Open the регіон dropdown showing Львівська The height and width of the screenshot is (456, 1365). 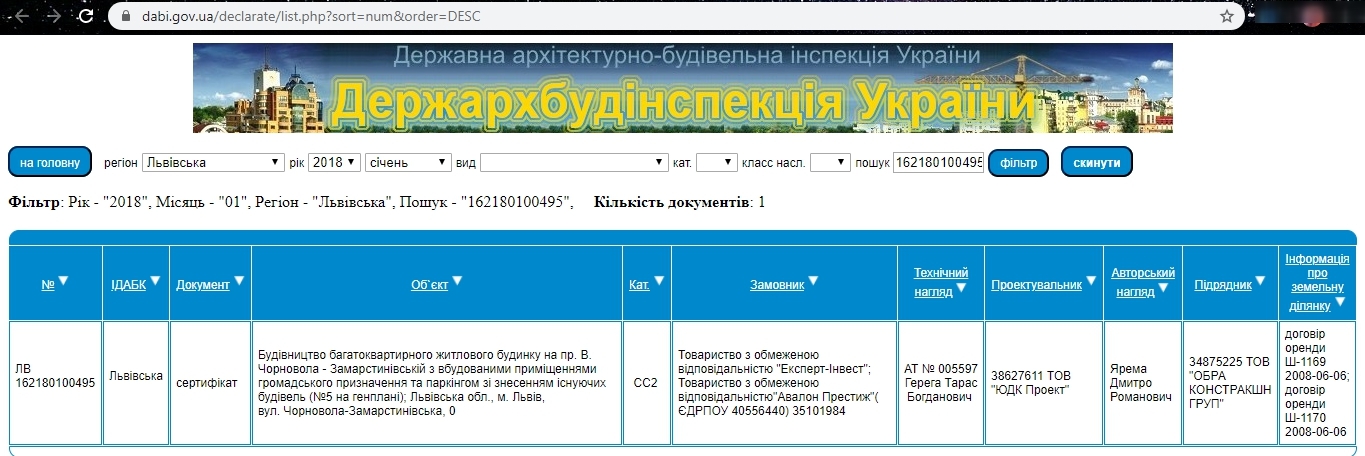[x=213, y=162]
